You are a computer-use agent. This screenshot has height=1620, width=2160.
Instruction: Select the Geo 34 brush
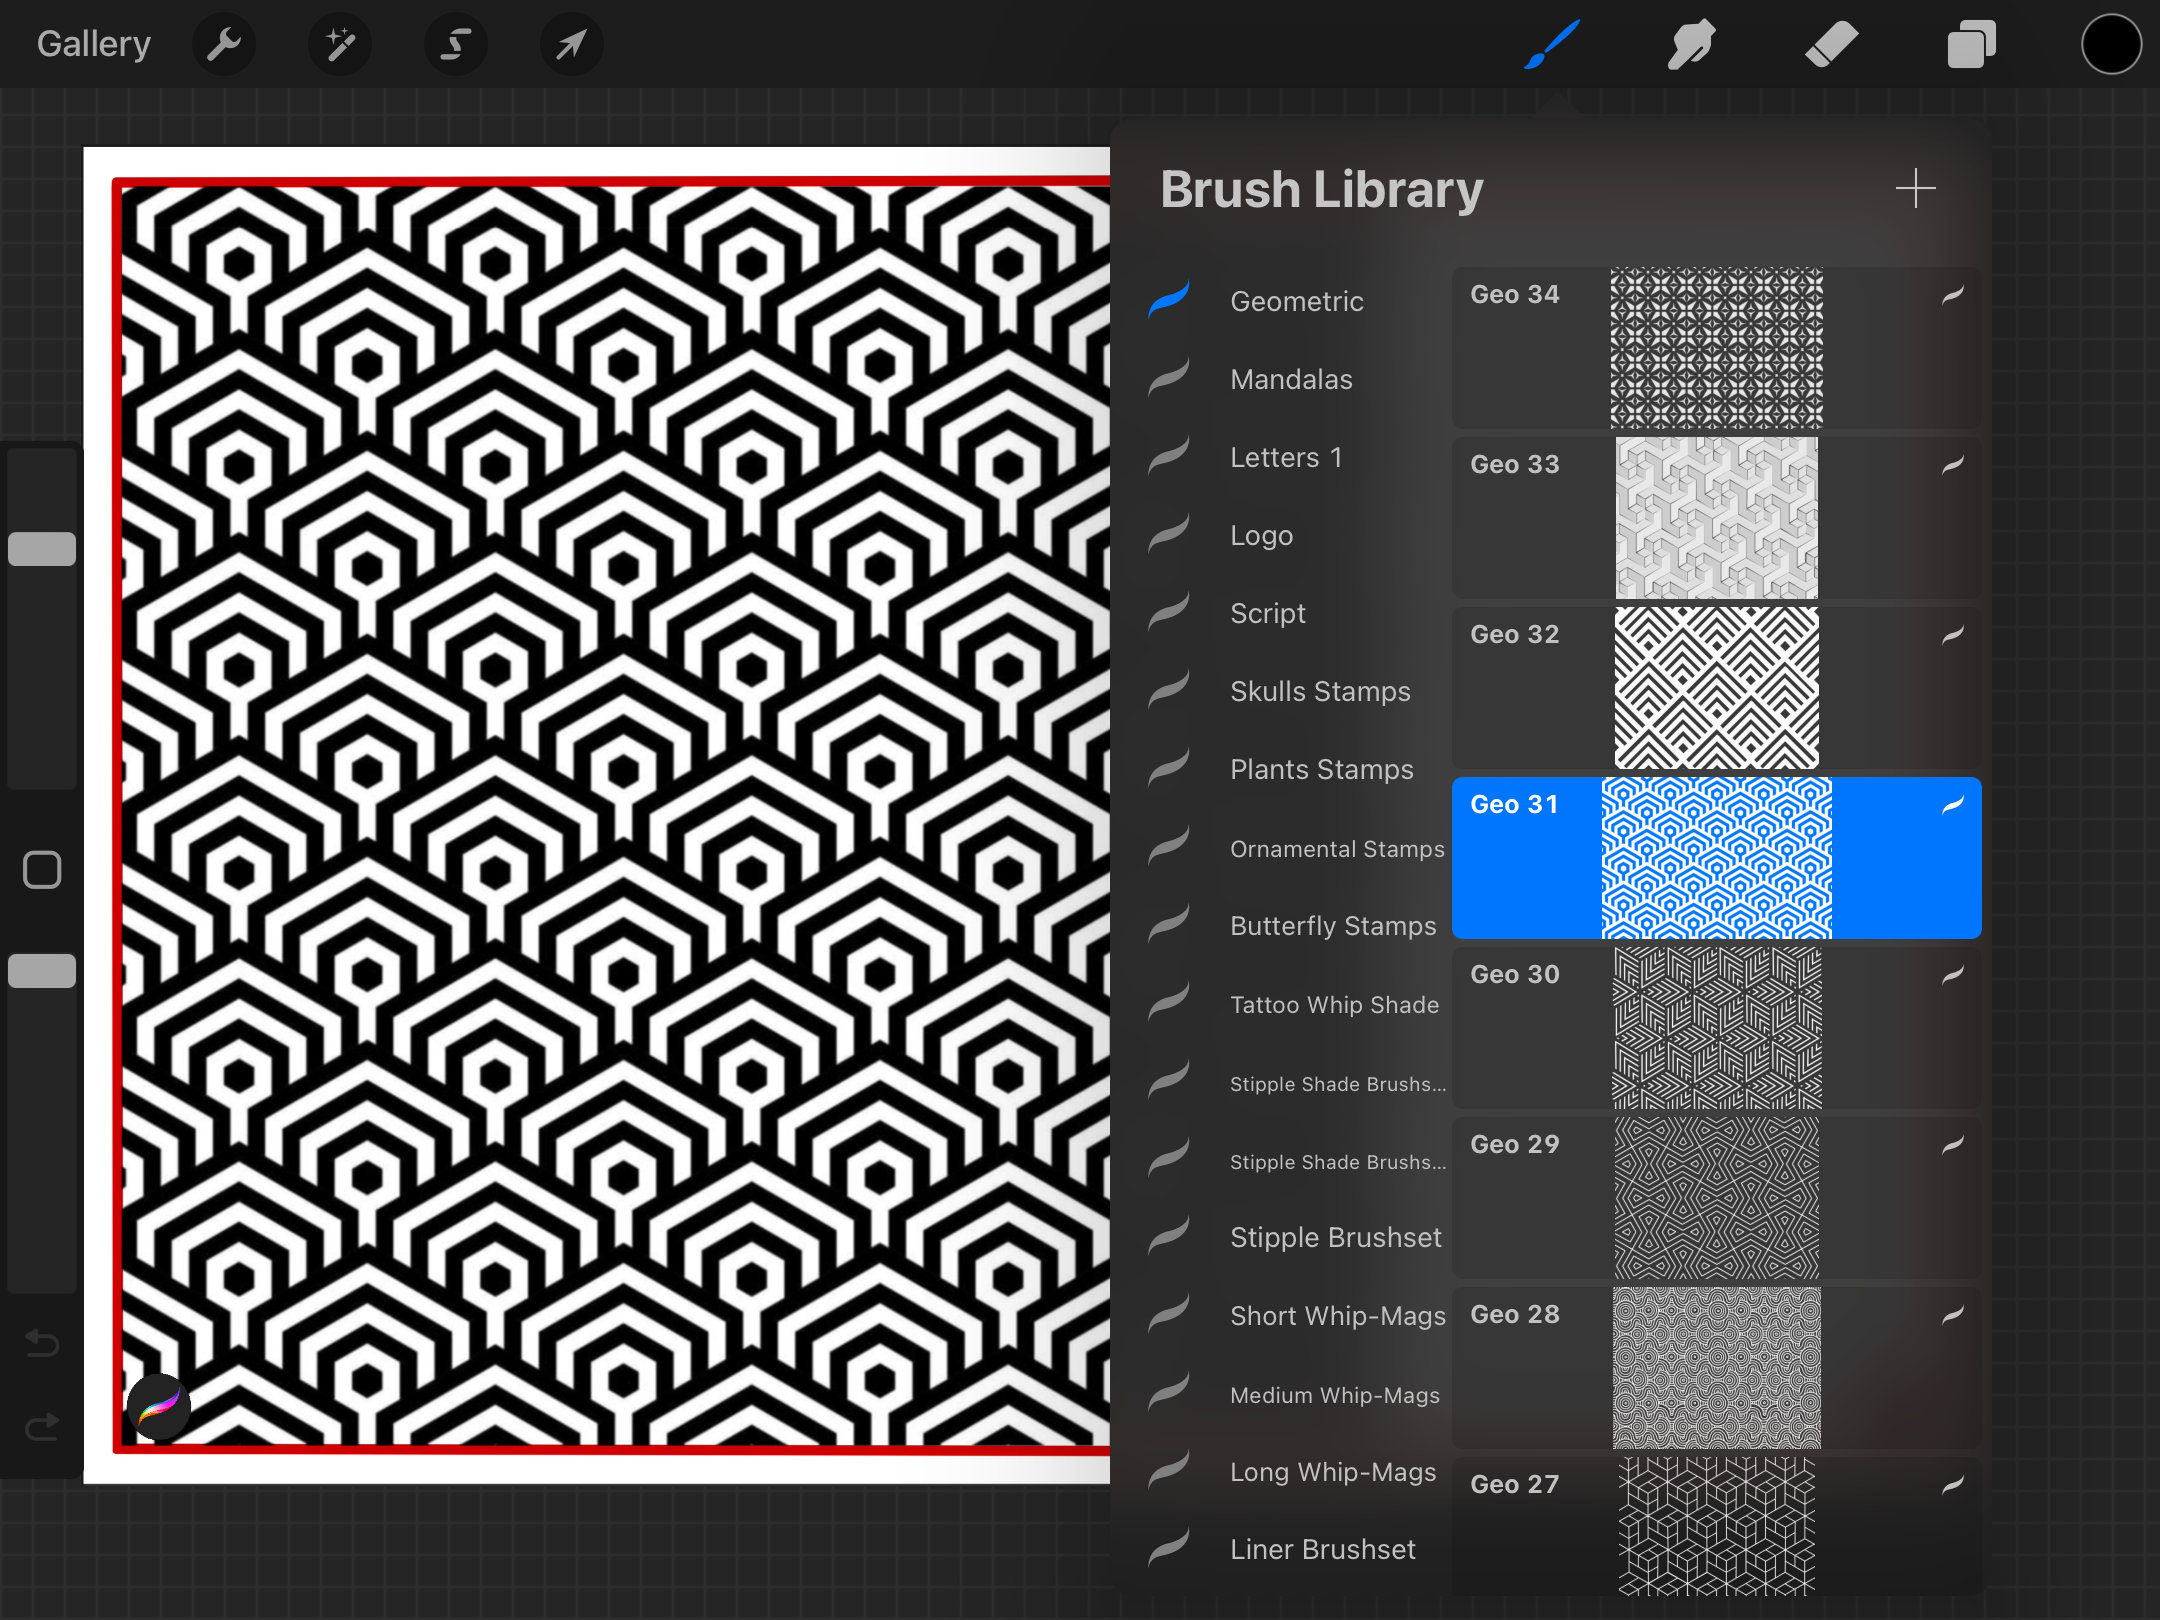[1716, 347]
